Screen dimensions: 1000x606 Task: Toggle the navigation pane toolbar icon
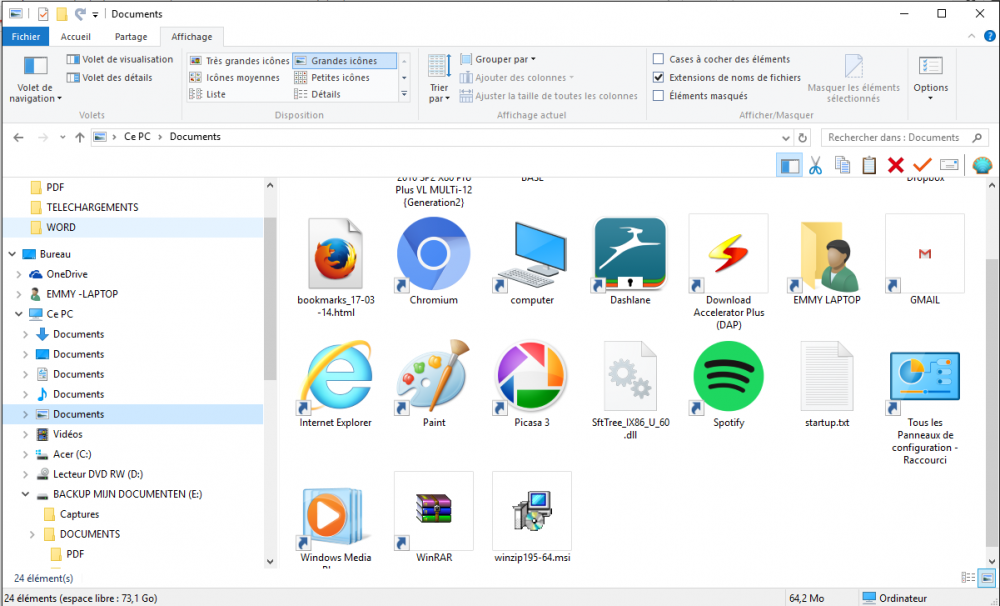[x=790, y=166]
